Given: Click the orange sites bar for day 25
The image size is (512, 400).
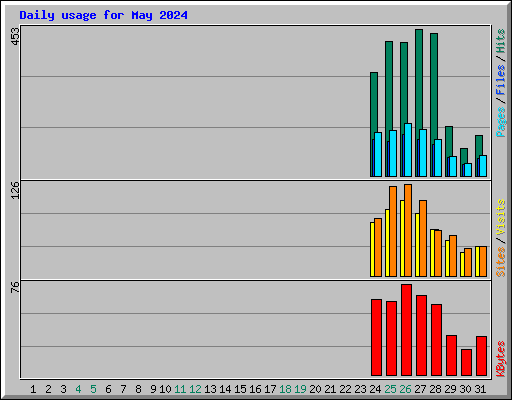Looking at the screenshot, I should pyautogui.click(x=393, y=231).
